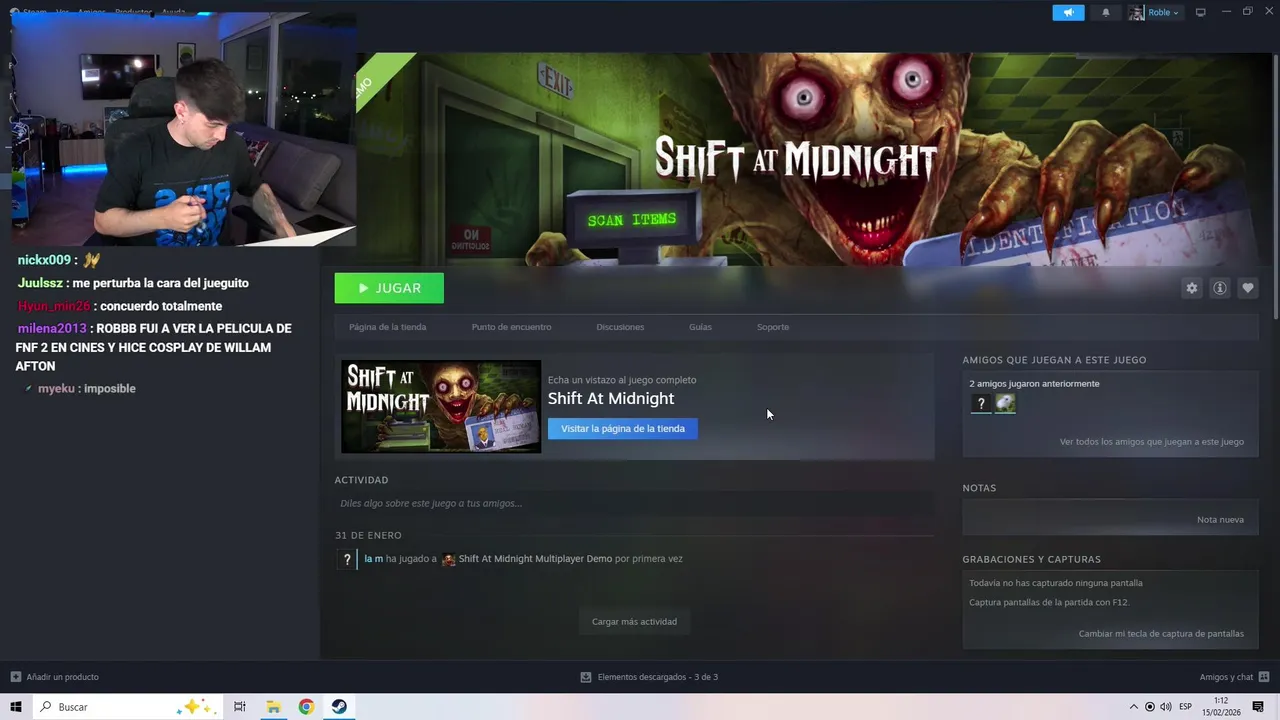1280x720 pixels.
Task: Open the game info circle icon
Action: (x=1219, y=288)
